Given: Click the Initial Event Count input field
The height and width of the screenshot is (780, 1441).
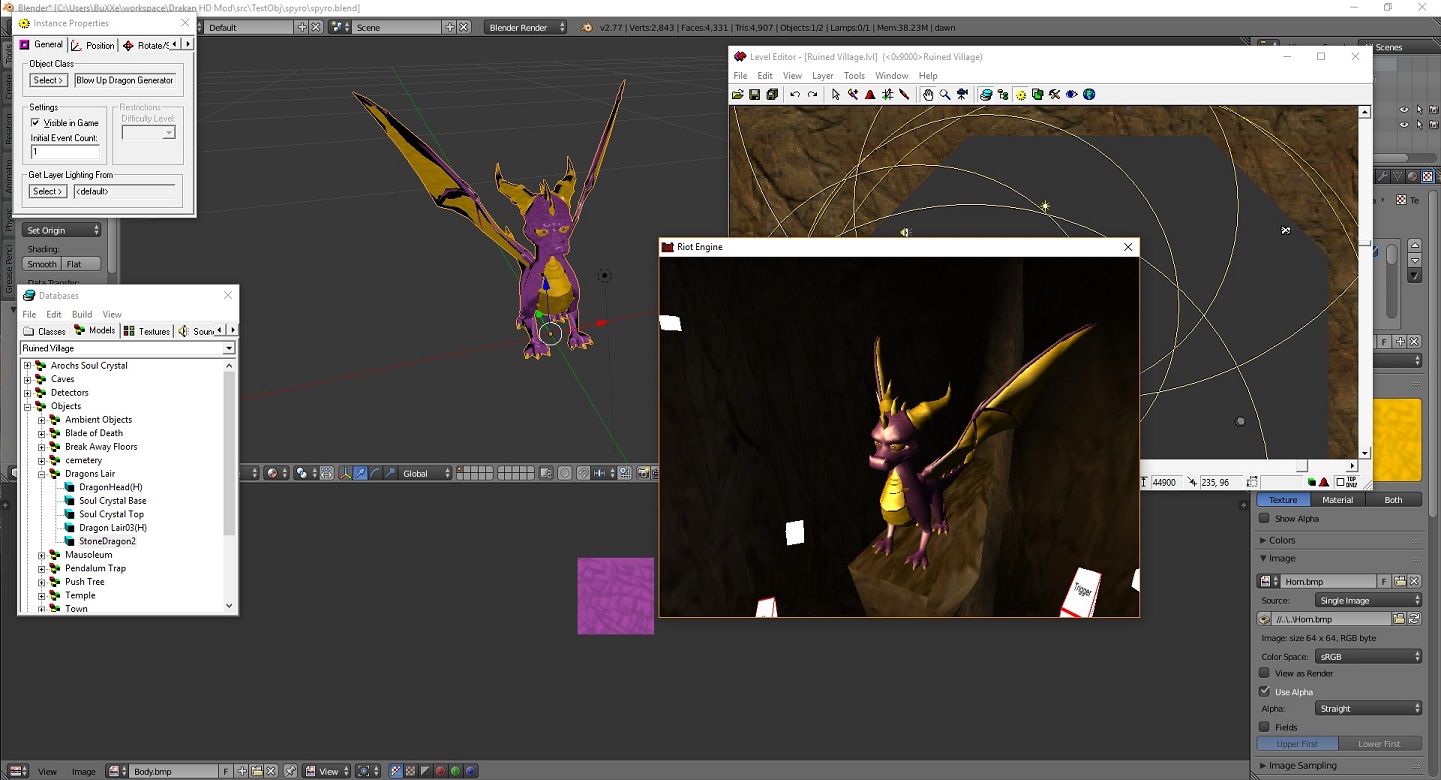Looking at the screenshot, I should click(x=65, y=152).
